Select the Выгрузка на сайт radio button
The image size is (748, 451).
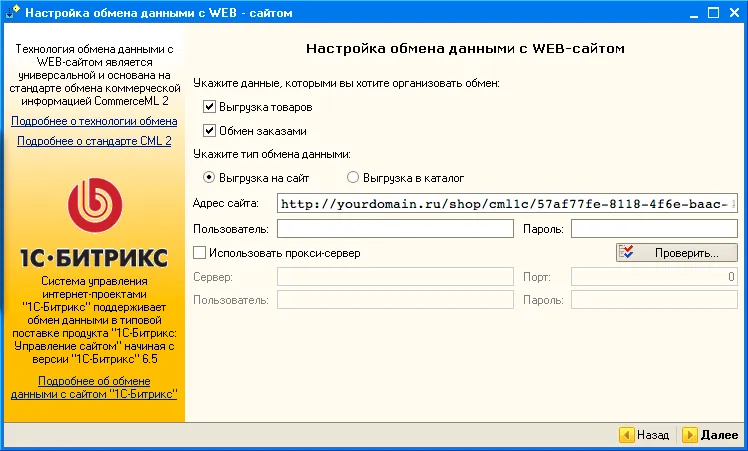(x=210, y=178)
